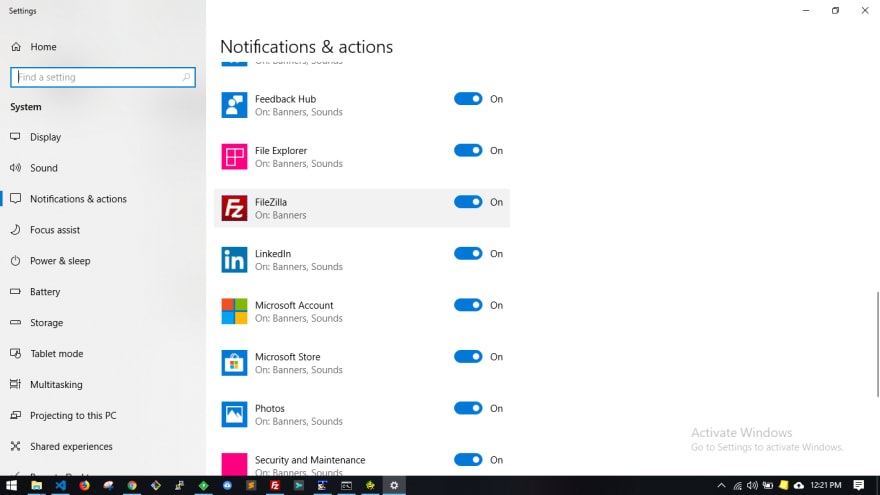Click the FileZilla app icon in list

(234, 208)
